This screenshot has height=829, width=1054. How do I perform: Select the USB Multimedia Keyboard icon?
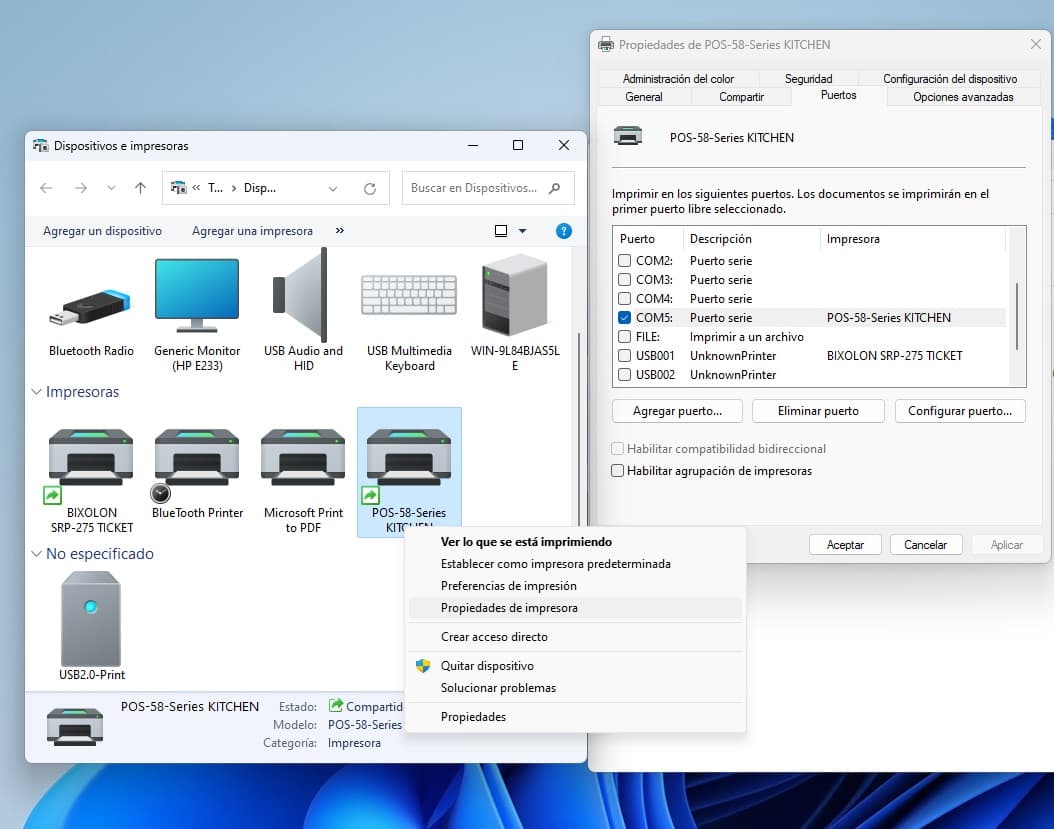pyautogui.click(x=409, y=295)
